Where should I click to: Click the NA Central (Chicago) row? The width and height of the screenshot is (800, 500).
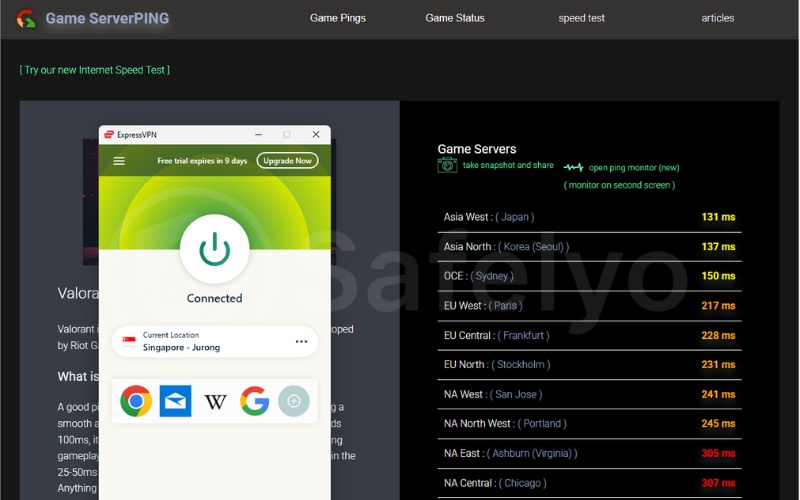tap(589, 483)
